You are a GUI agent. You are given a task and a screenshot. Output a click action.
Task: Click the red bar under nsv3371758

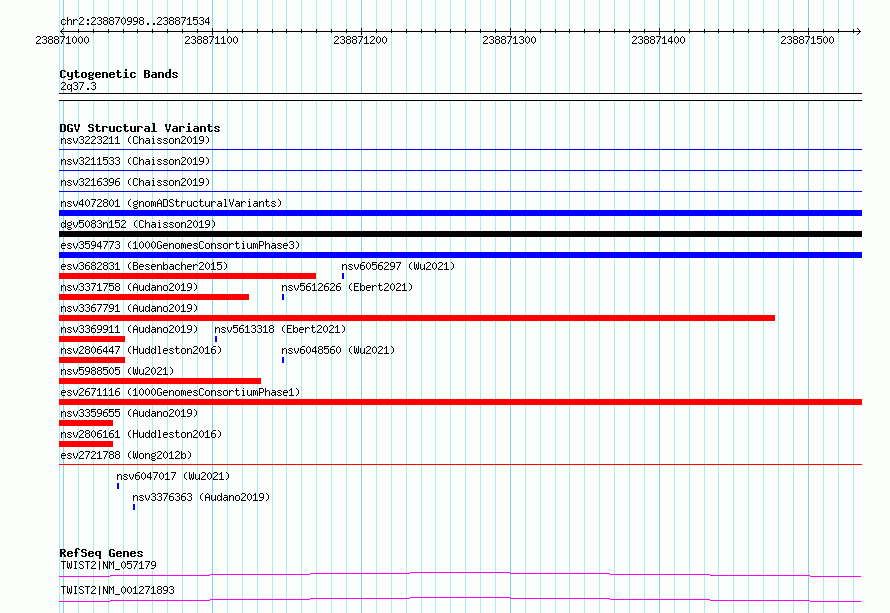pos(154,297)
